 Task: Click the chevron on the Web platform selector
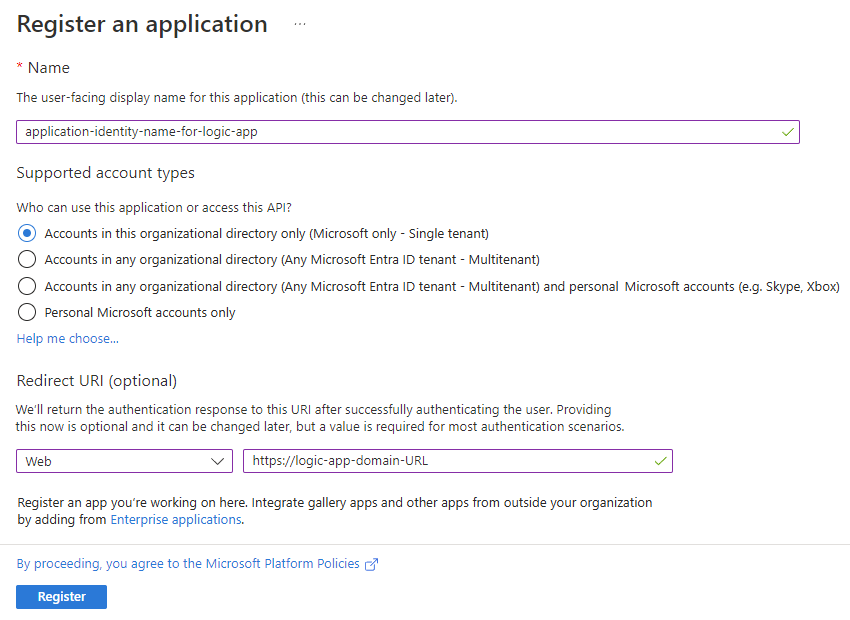[218, 461]
